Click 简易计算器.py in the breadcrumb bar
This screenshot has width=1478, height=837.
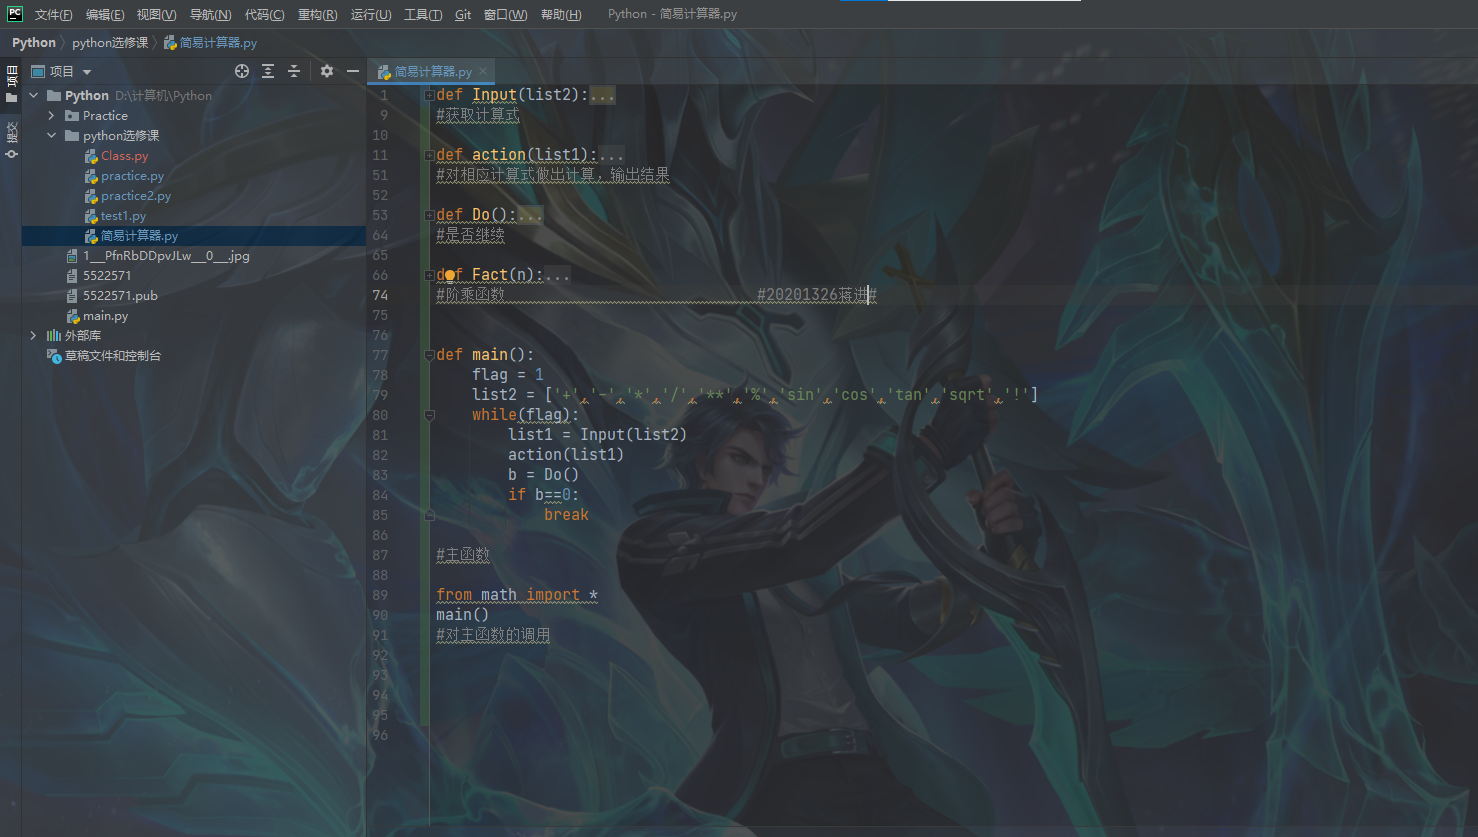[x=210, y=43]
